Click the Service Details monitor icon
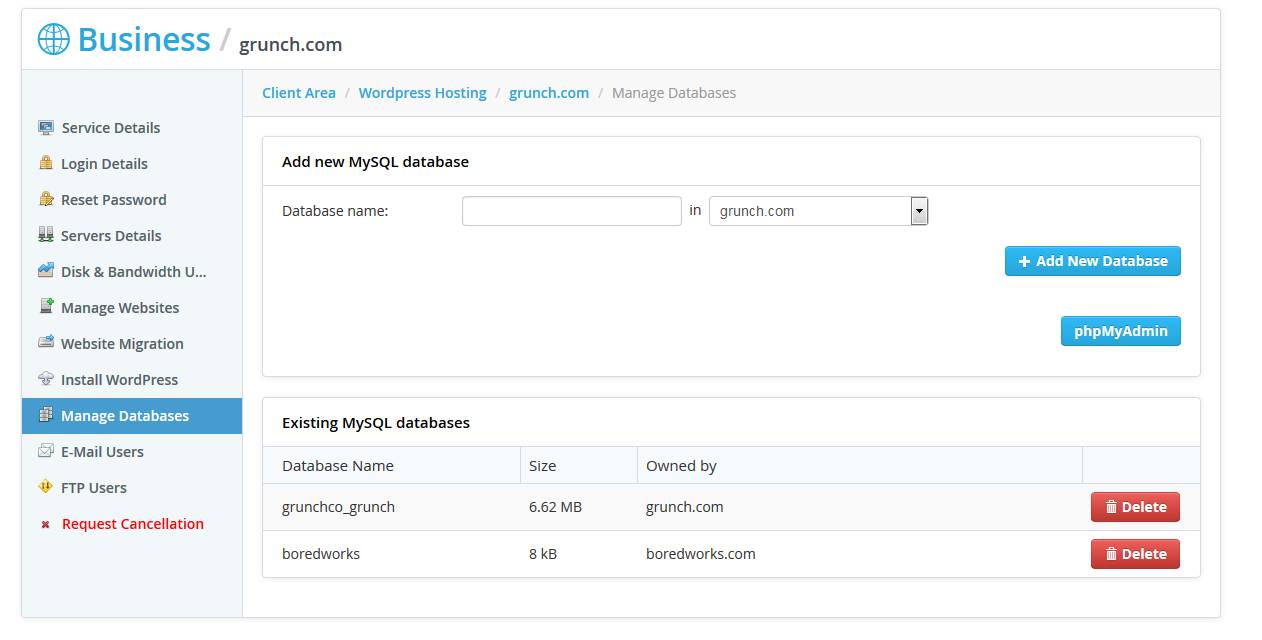 point(46,128)
